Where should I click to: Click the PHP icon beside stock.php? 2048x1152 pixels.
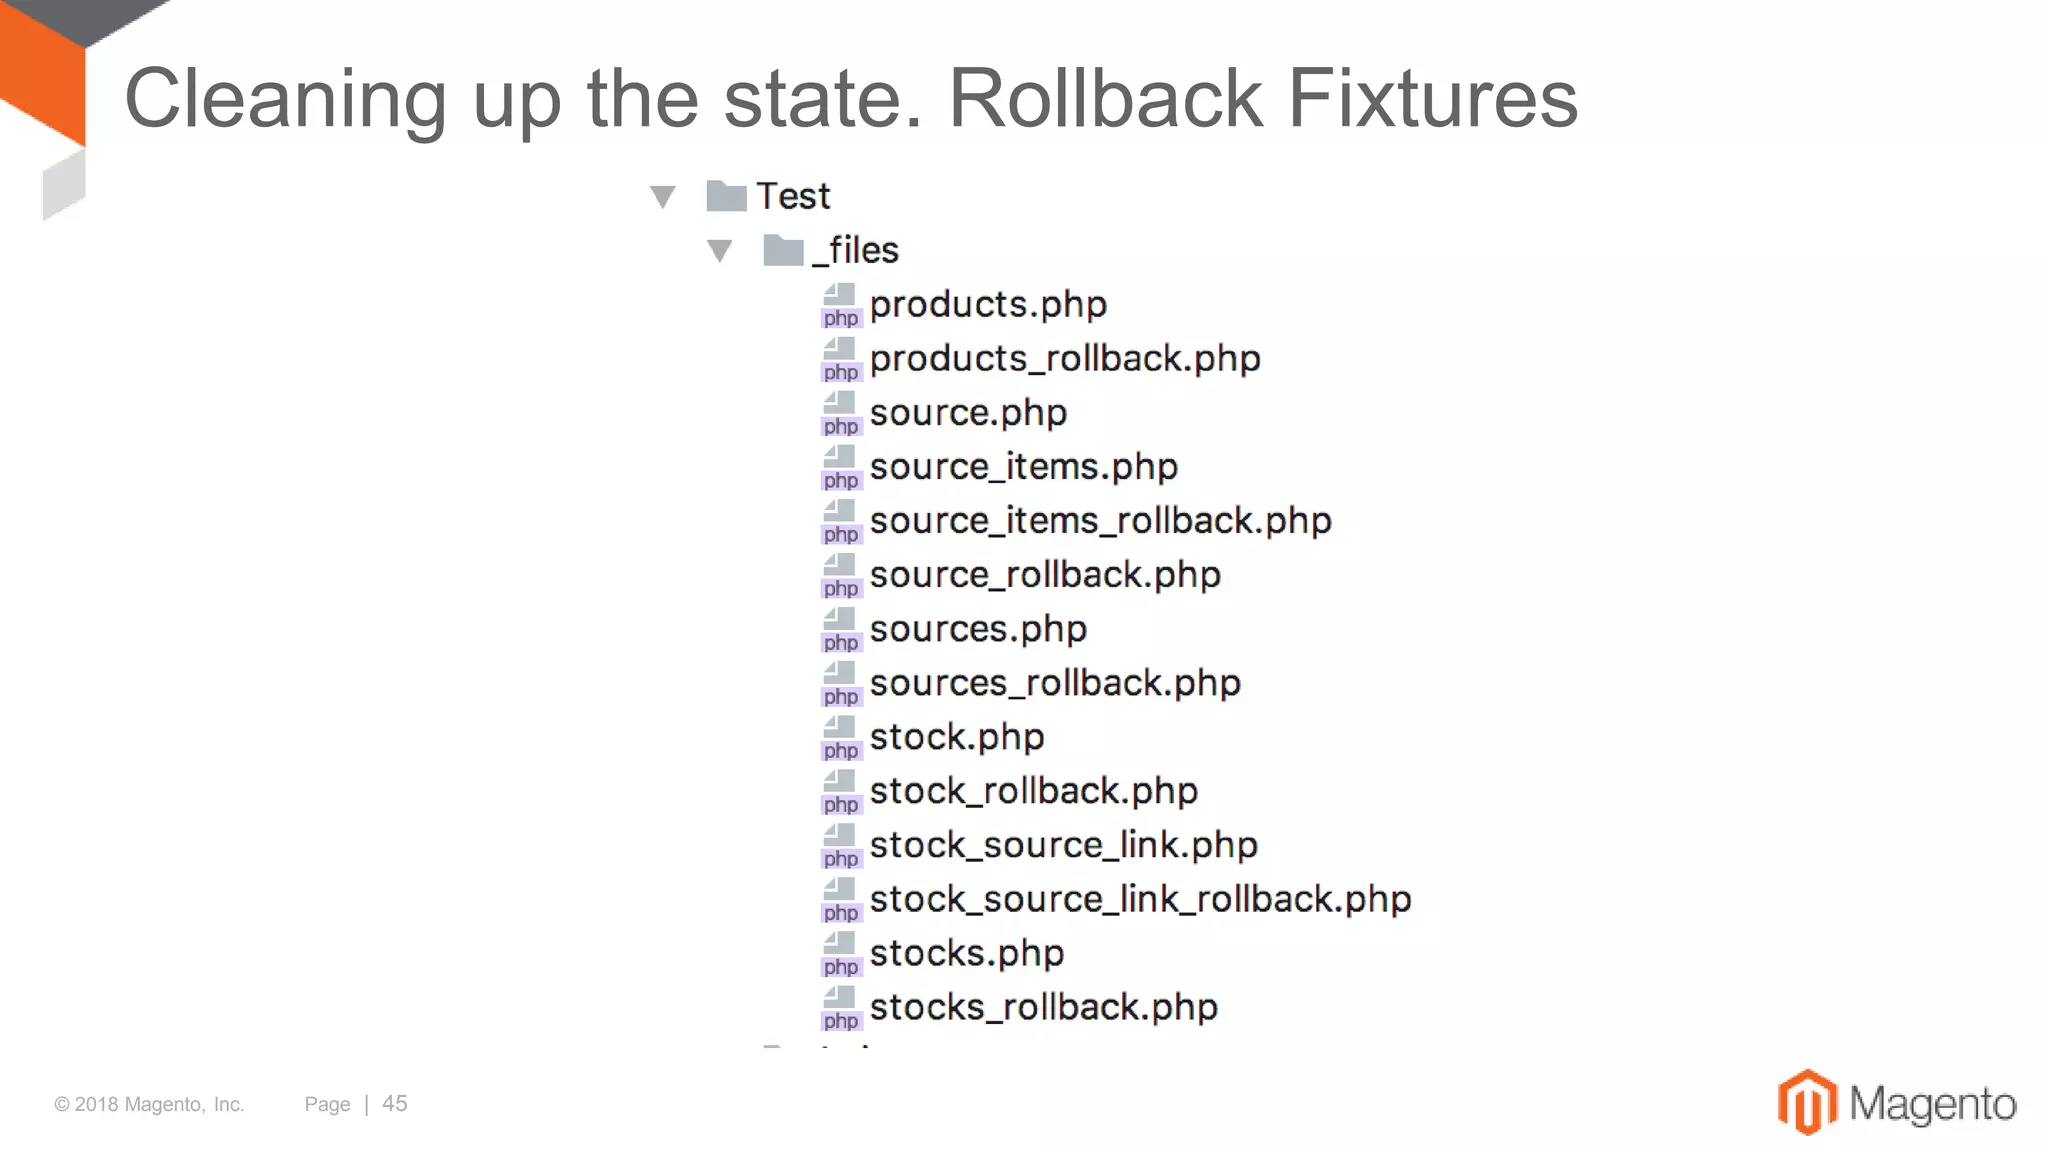point(840,737)
